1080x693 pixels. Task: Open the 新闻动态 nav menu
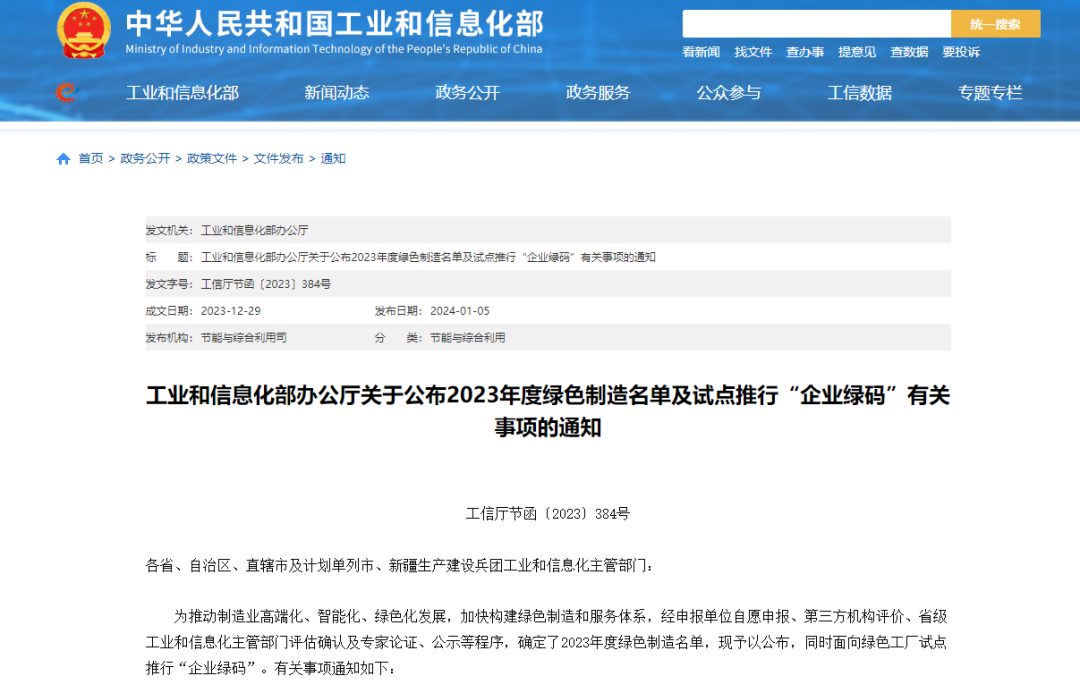click(337, 92)
